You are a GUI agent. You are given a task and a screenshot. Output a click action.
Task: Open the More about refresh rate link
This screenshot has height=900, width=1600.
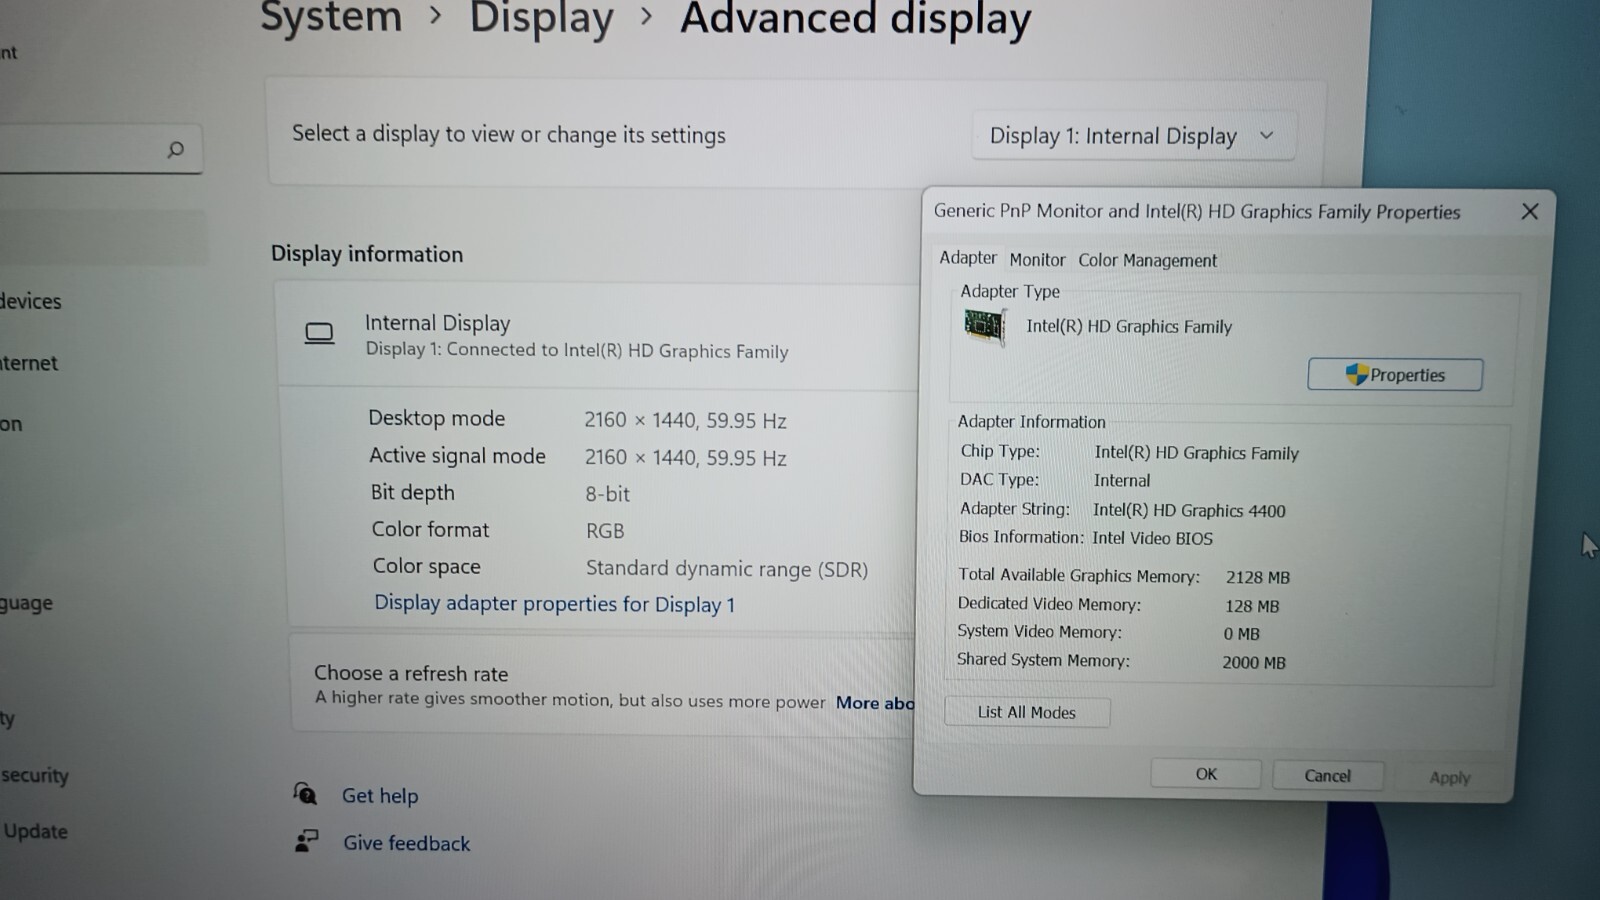[x=875, y=702]
